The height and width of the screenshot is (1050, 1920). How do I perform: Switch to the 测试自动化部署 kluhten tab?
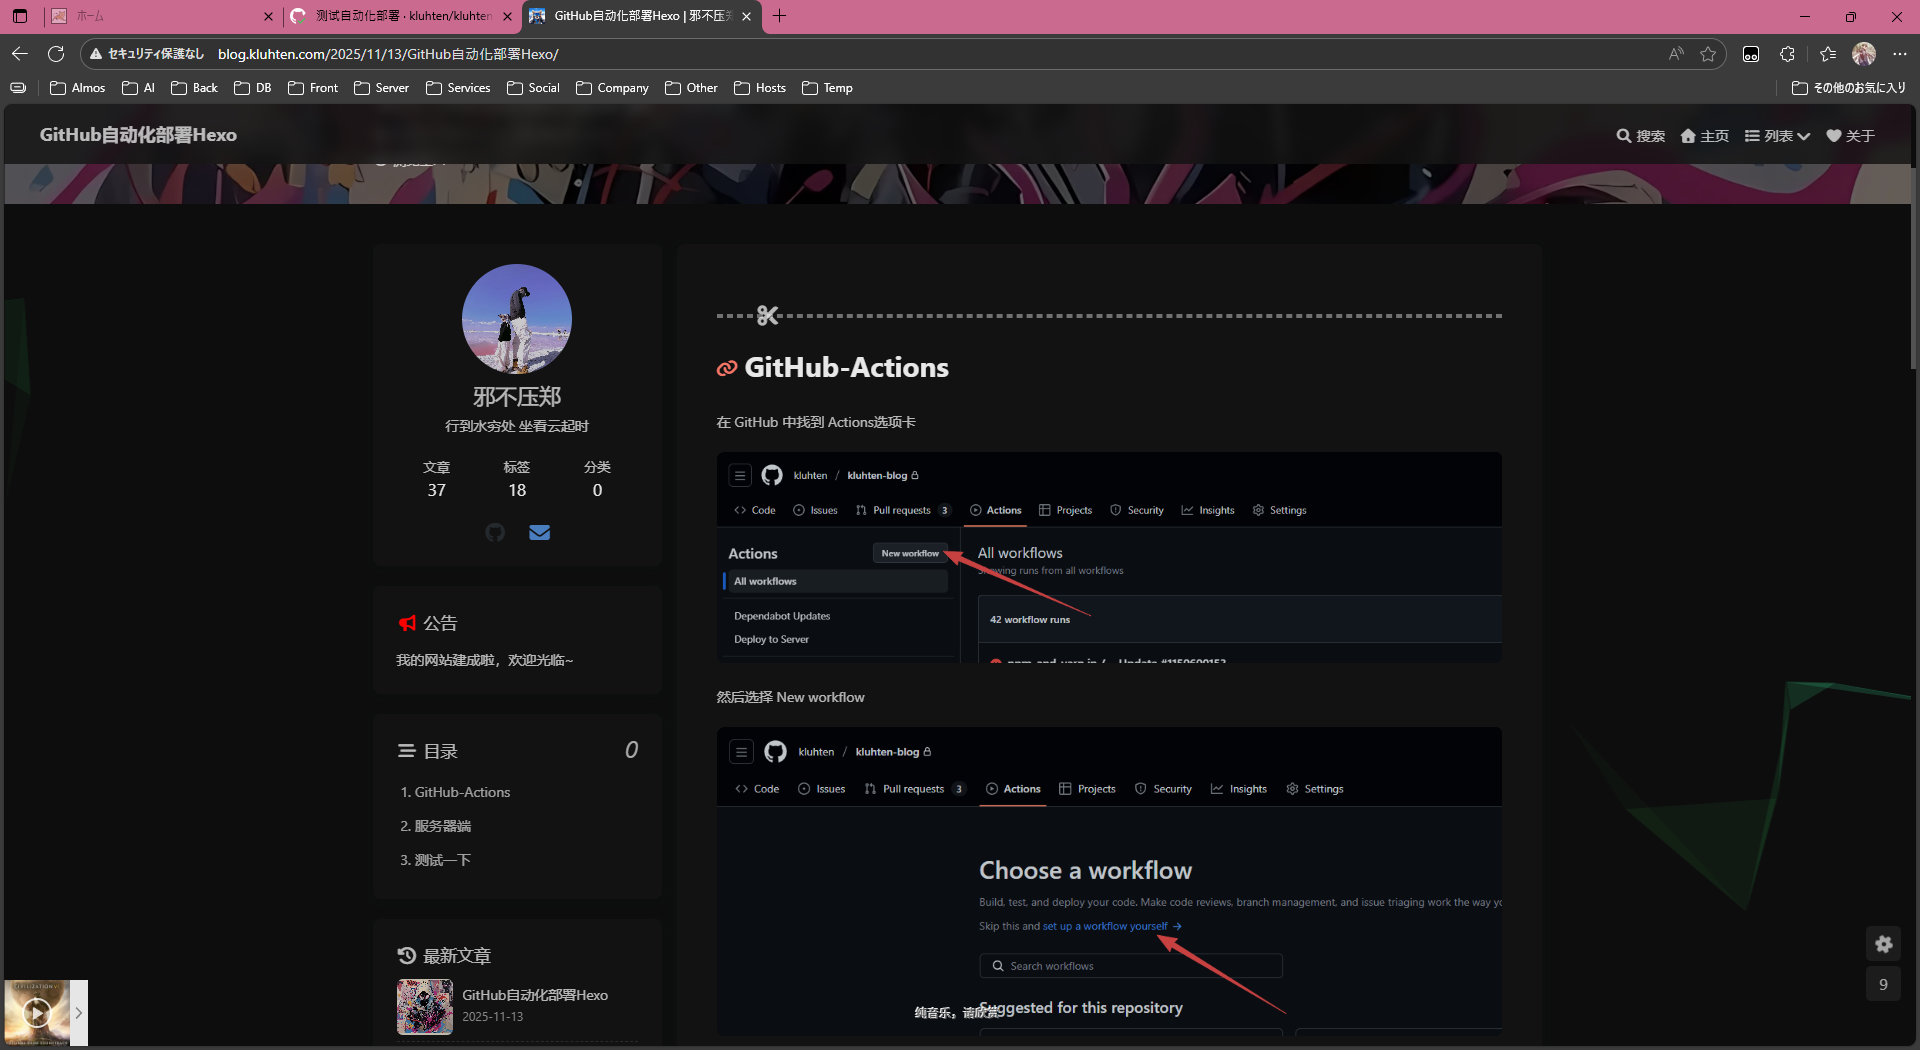(402, 16)
